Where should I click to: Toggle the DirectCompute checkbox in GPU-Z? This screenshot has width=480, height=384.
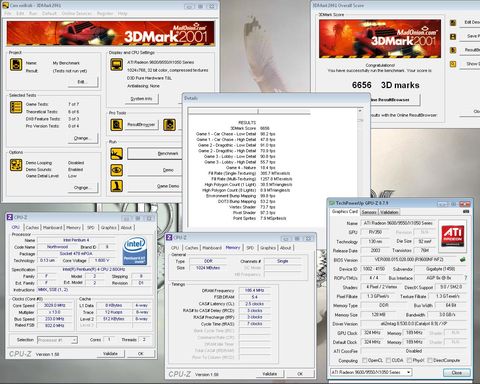click(430, 360)
